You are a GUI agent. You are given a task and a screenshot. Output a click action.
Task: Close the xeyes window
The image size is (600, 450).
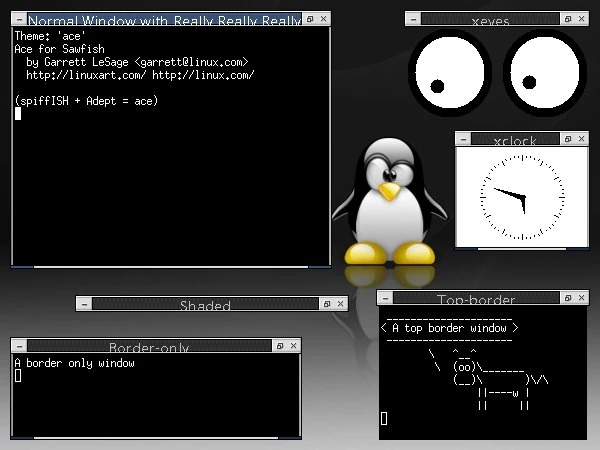(582, 19)
